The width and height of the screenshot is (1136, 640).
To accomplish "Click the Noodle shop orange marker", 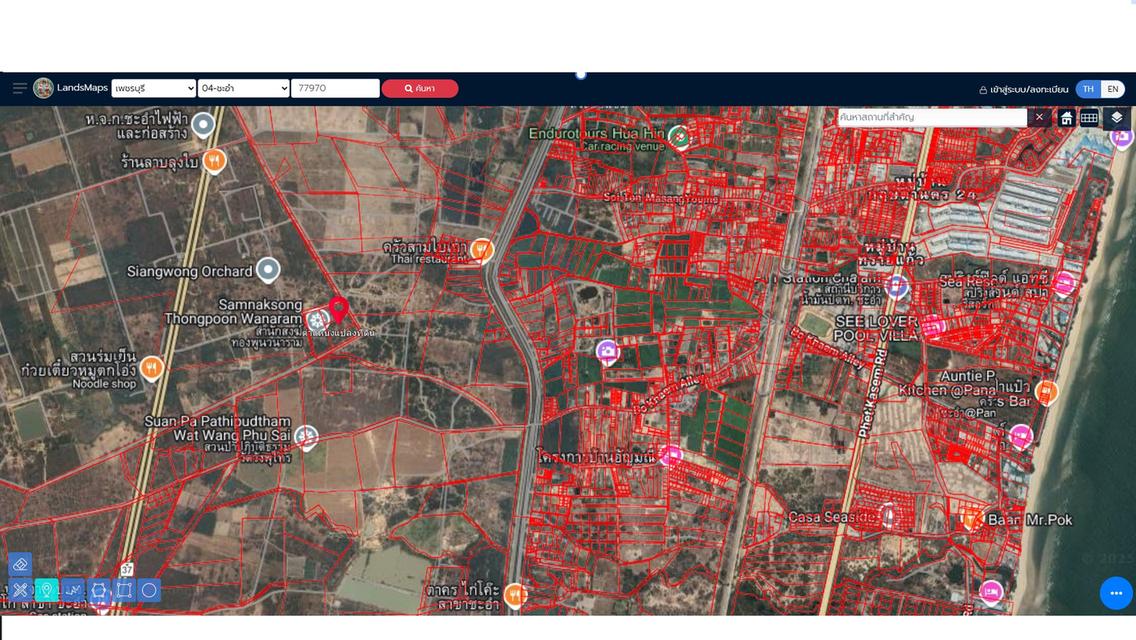I will [x=151, y=368].
